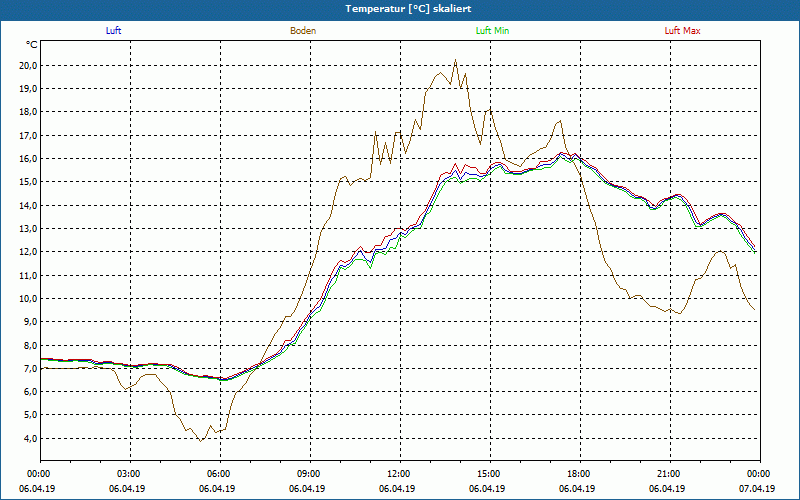The width and height of the screenshot is (800, 500).
Task: Click the '15:00' time axis label
Action: pyautogui.click(x=487, y=474)
